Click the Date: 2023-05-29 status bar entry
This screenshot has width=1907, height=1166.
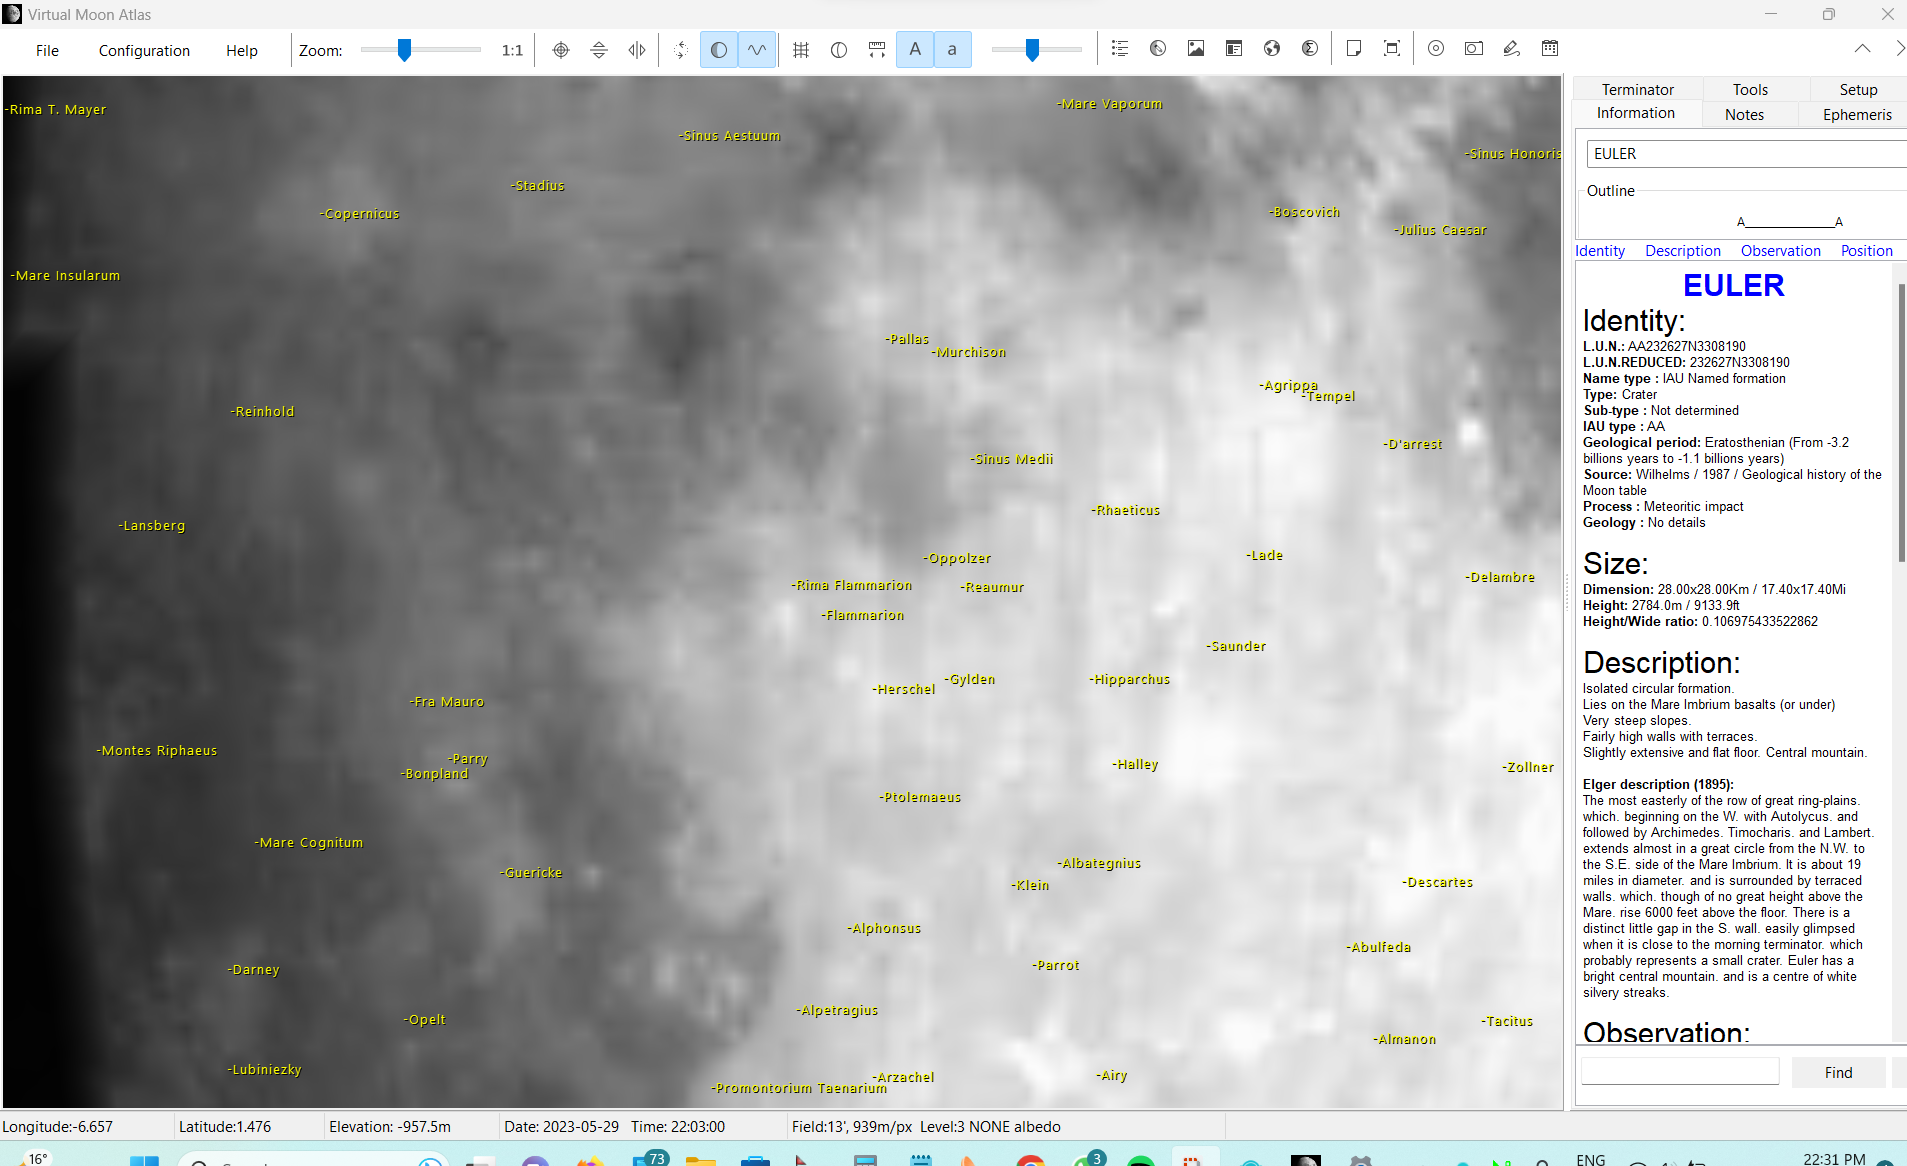561,1127
